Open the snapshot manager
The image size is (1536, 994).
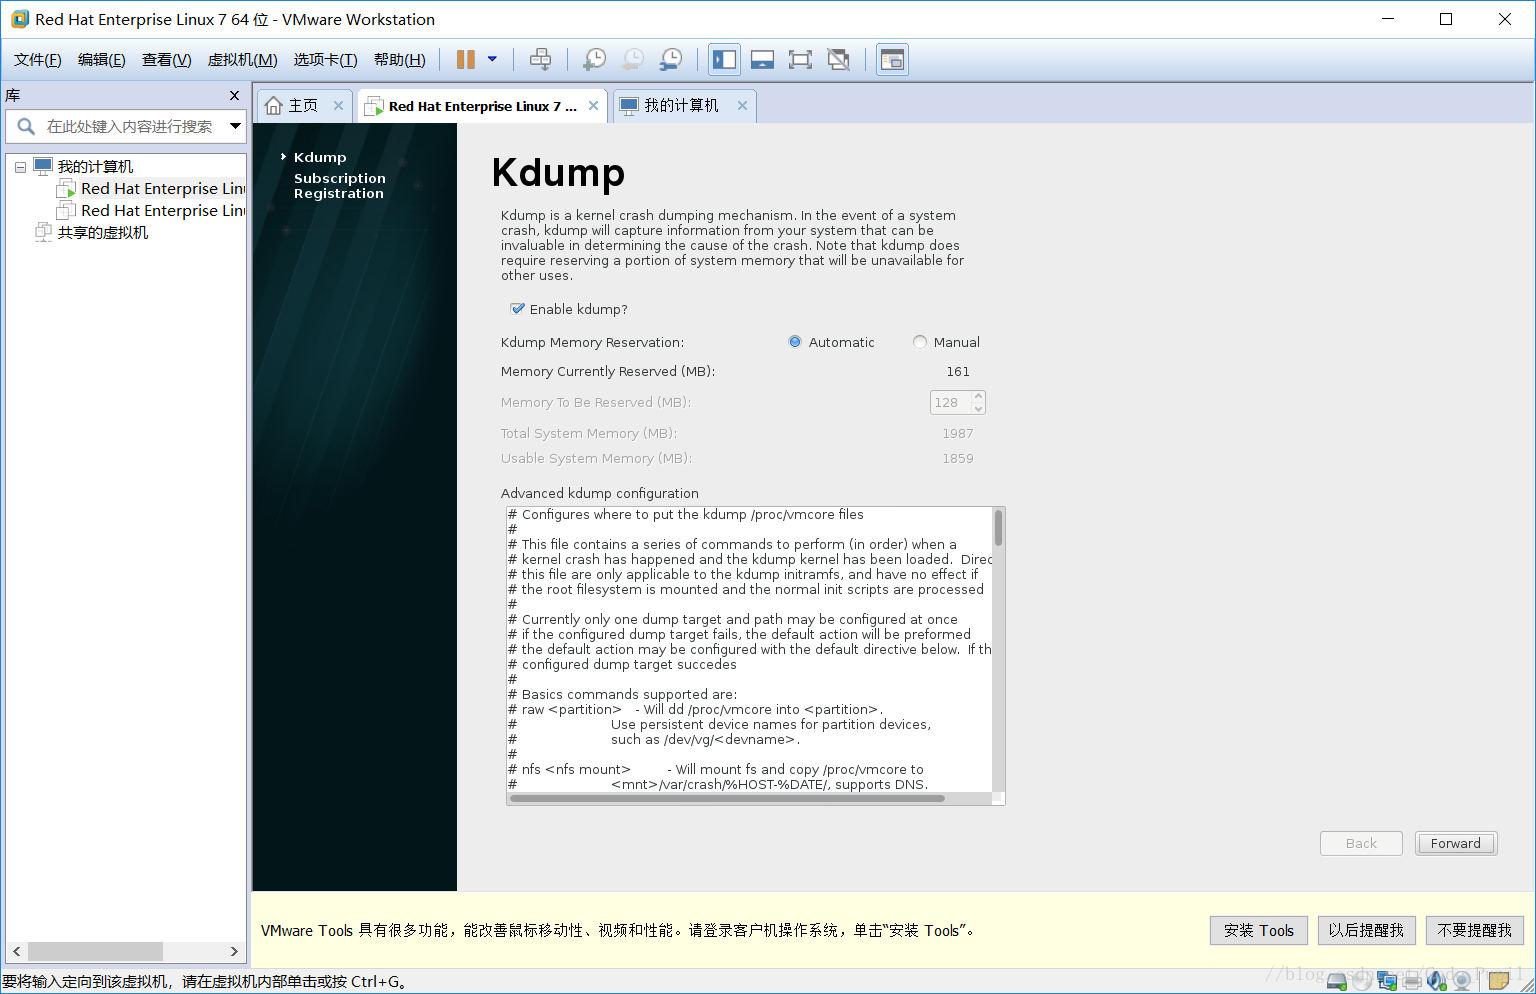[x=671, y=60]
